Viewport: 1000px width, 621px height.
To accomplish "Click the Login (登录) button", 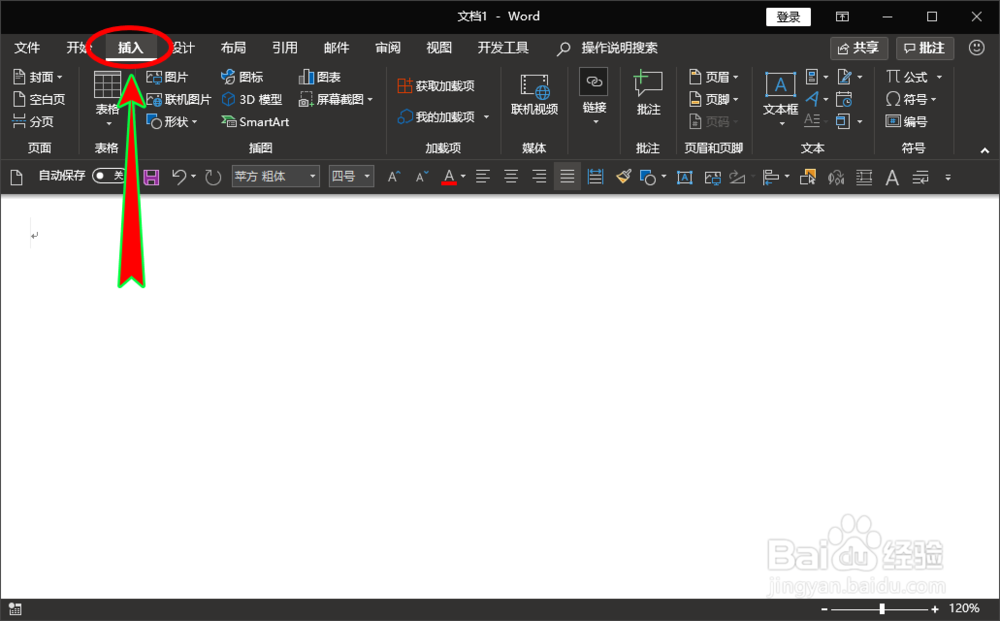I will pyautogui.click(x=788, y=17).
